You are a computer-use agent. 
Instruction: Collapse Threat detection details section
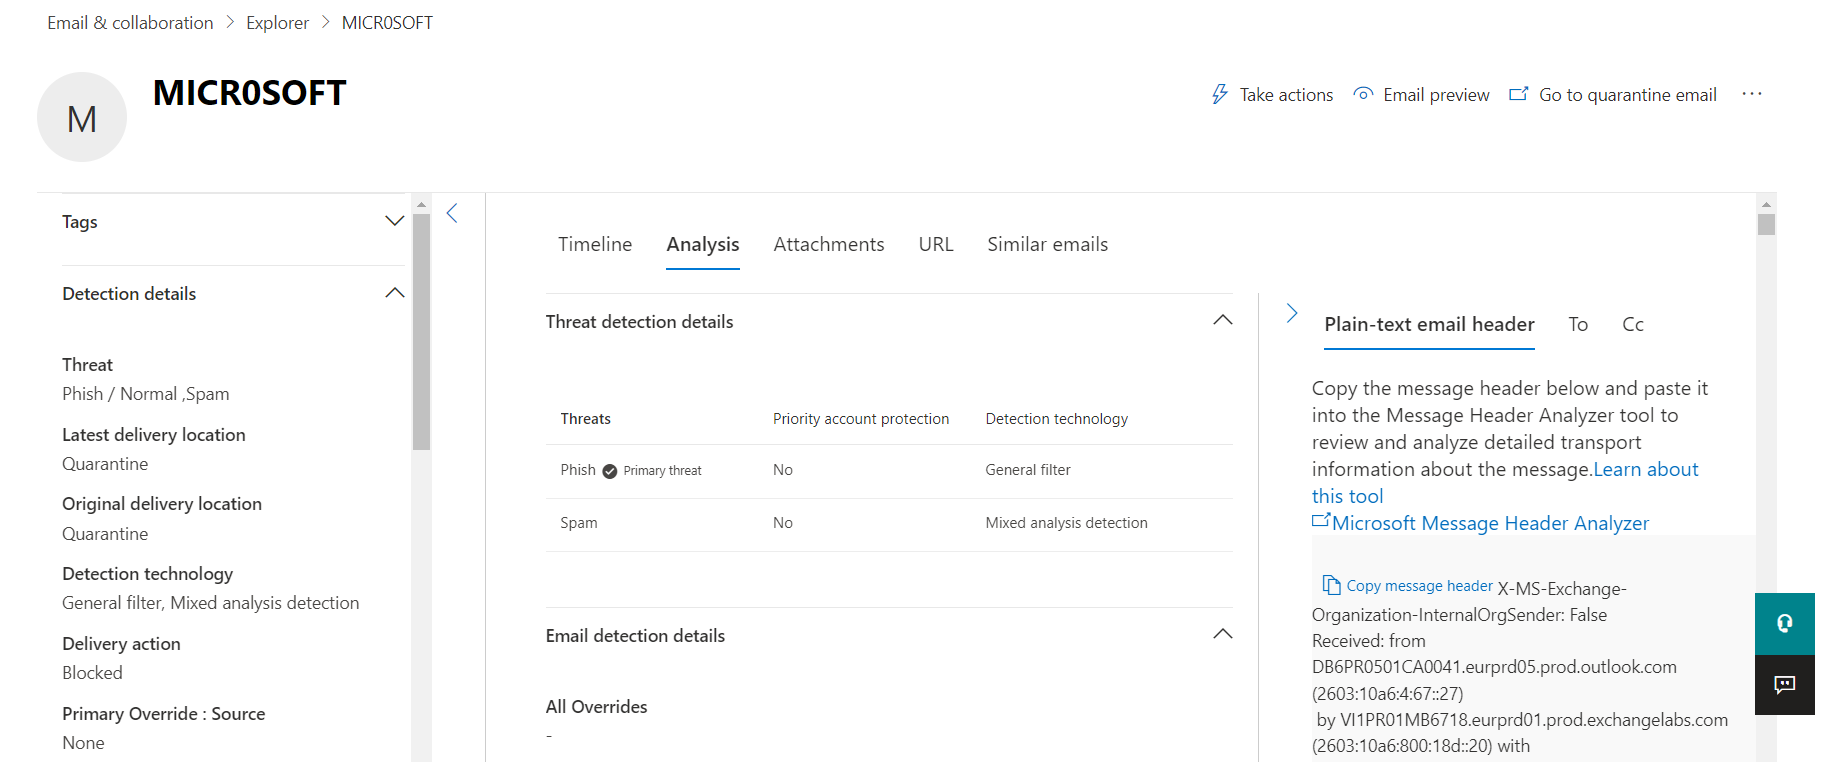[1222, 320]
